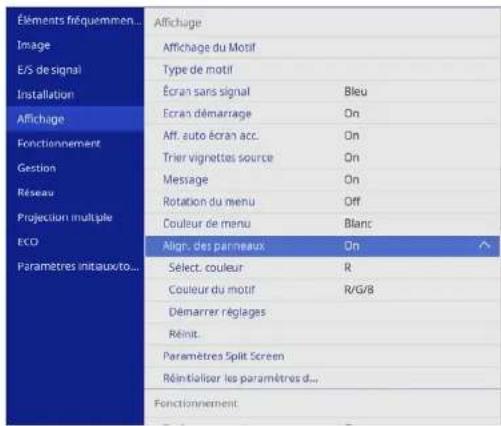
Task: Change the Blanc menu color value
Action: (358, 223)
